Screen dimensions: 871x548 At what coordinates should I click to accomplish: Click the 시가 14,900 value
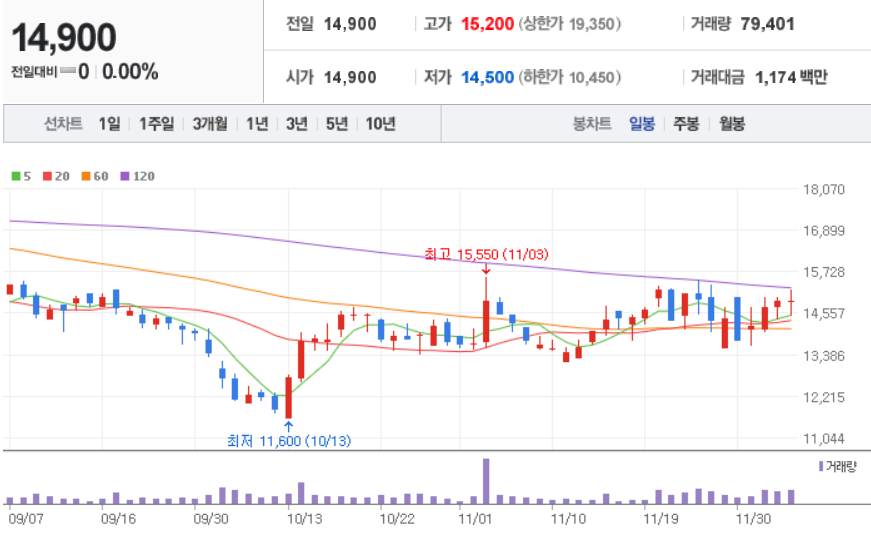point(350,77)
